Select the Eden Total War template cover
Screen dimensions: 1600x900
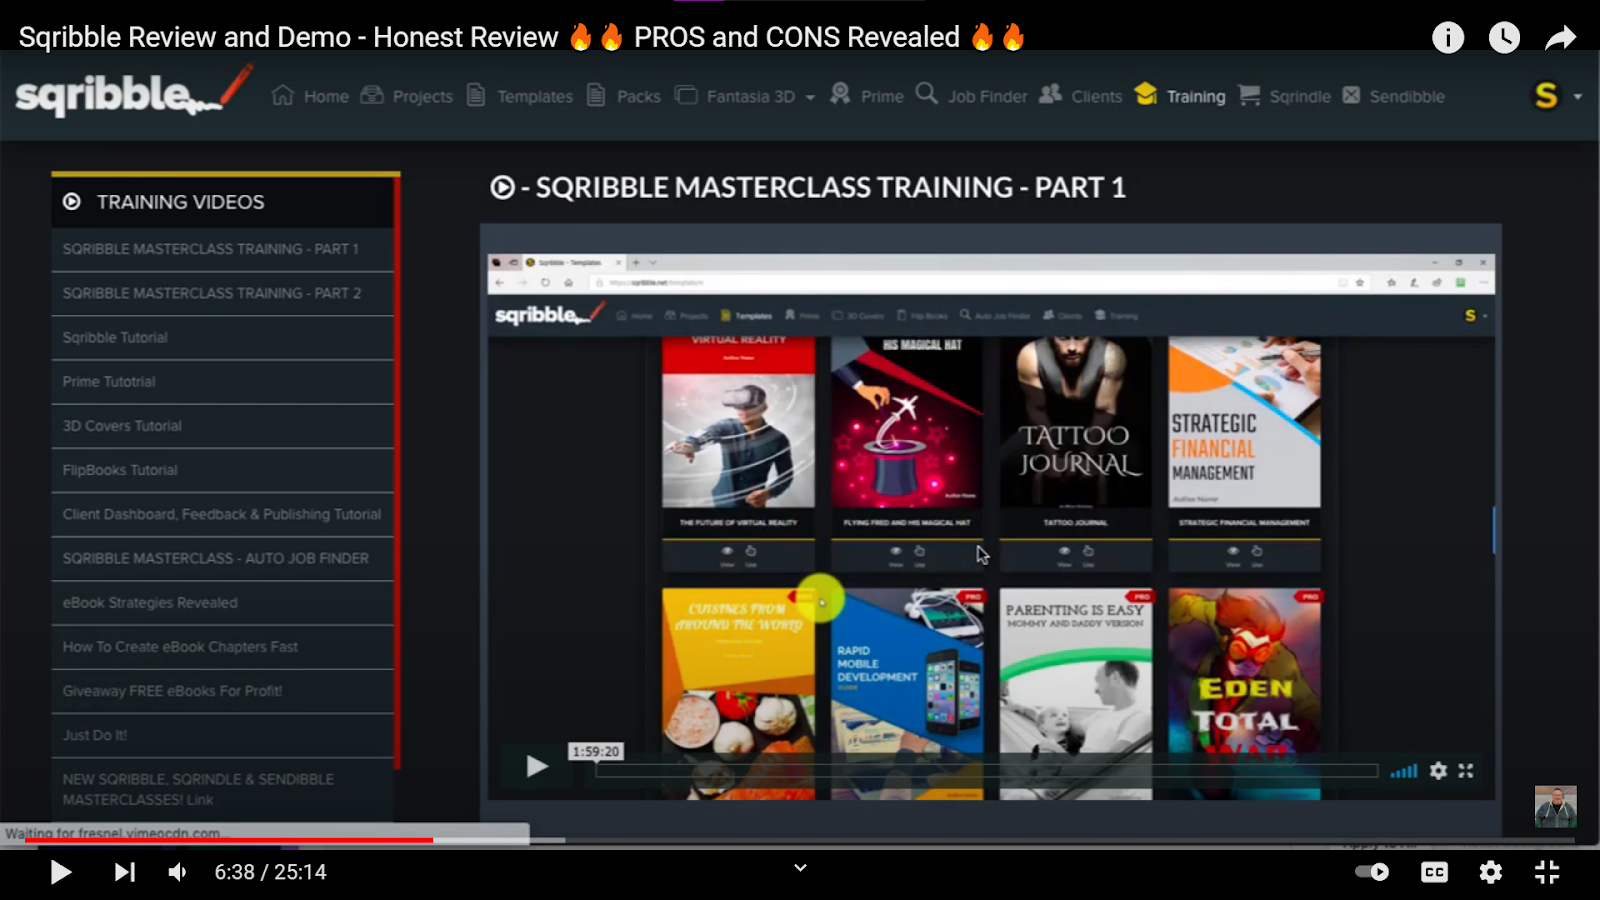(x=1244, y=693)
